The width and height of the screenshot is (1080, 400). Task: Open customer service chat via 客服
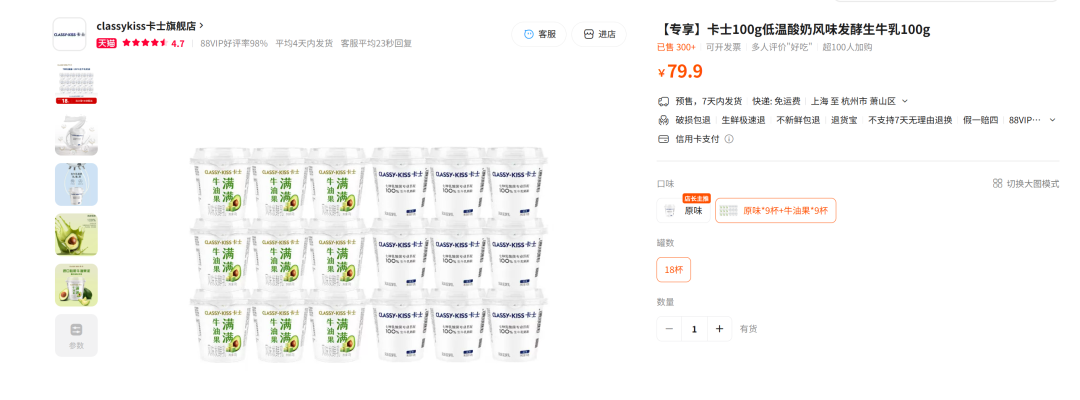[539, 34]
